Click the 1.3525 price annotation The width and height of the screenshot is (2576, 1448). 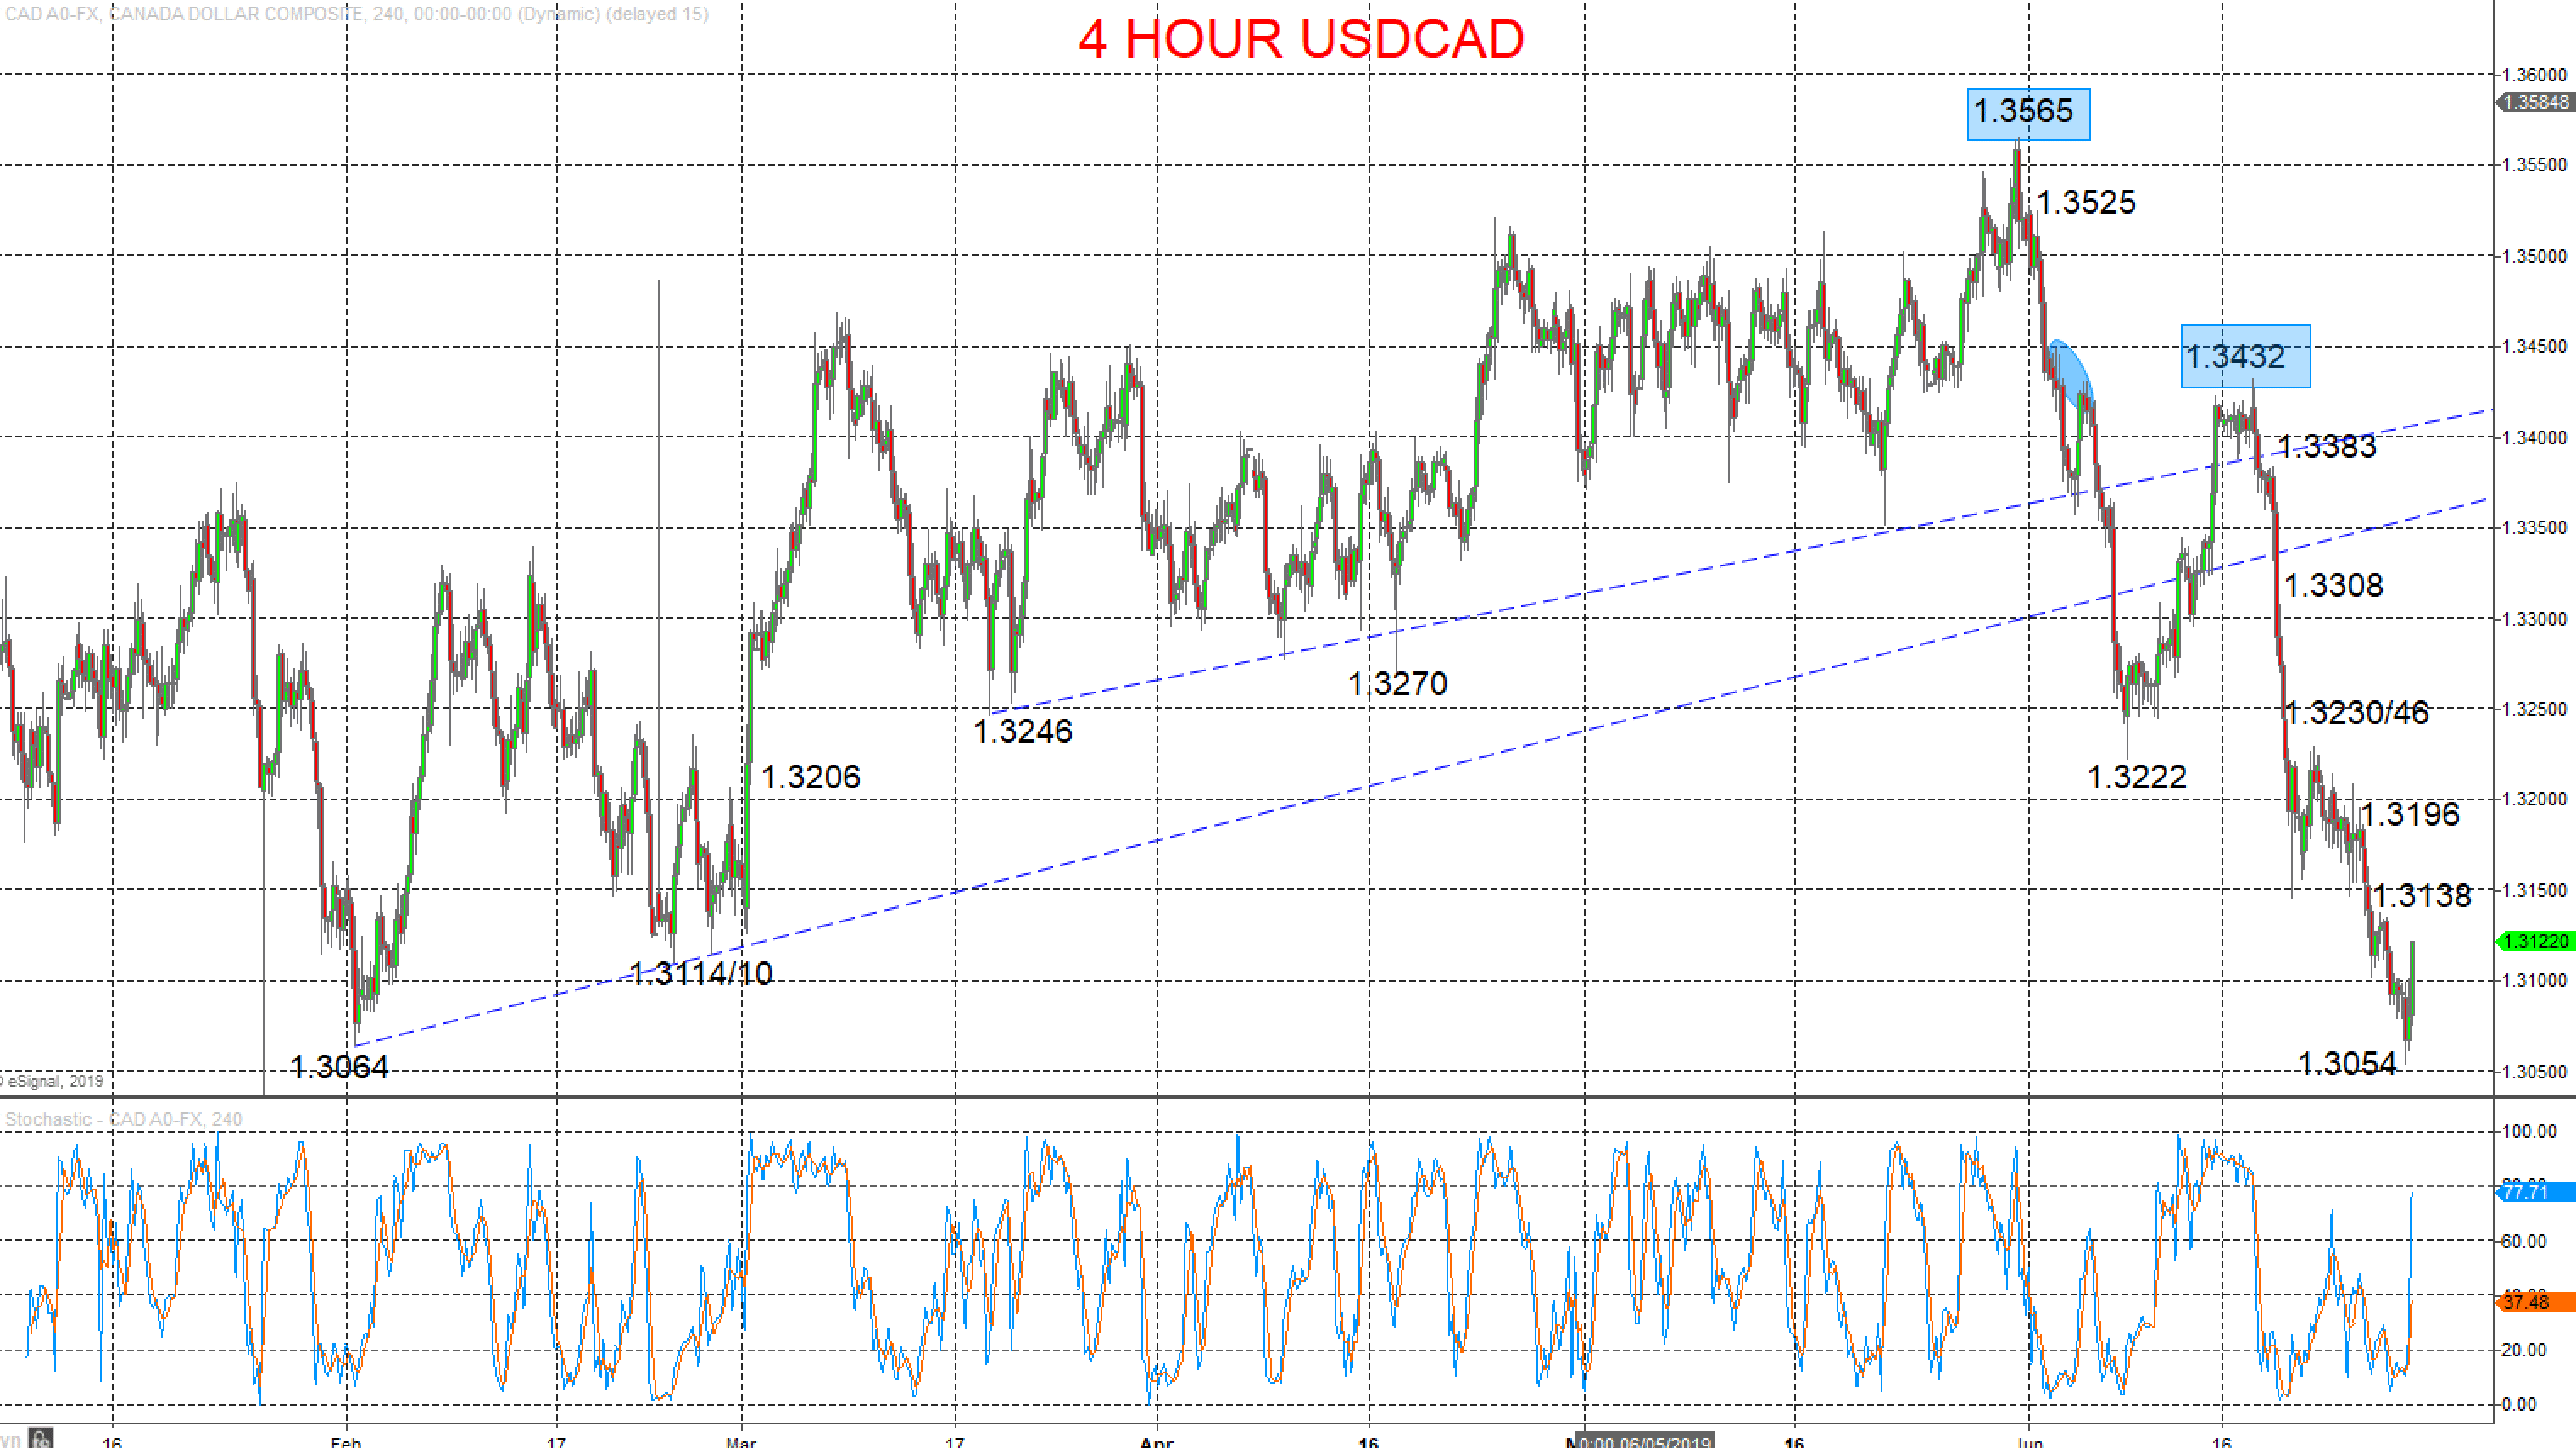coord(2085,202)
